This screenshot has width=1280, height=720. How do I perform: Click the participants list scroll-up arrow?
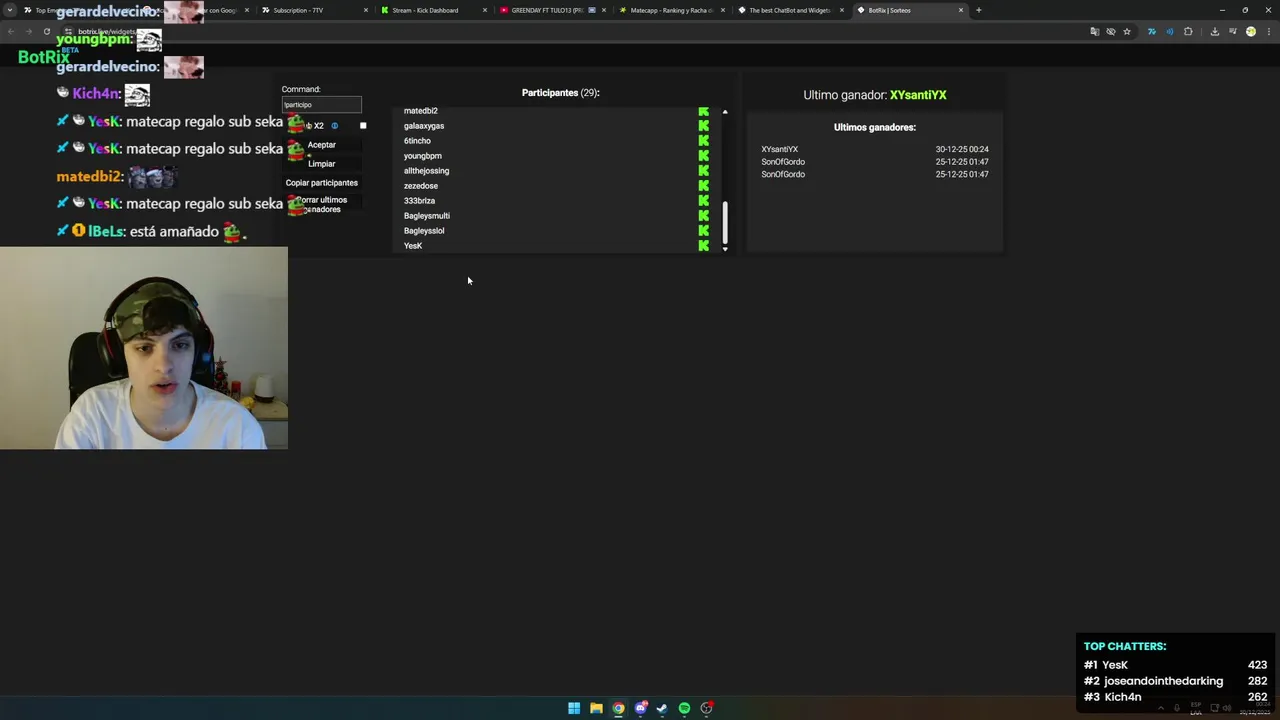pos(725,112)
